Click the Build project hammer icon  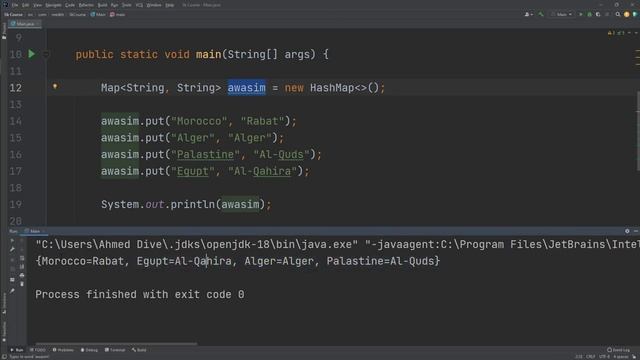(x=541, y=14)
